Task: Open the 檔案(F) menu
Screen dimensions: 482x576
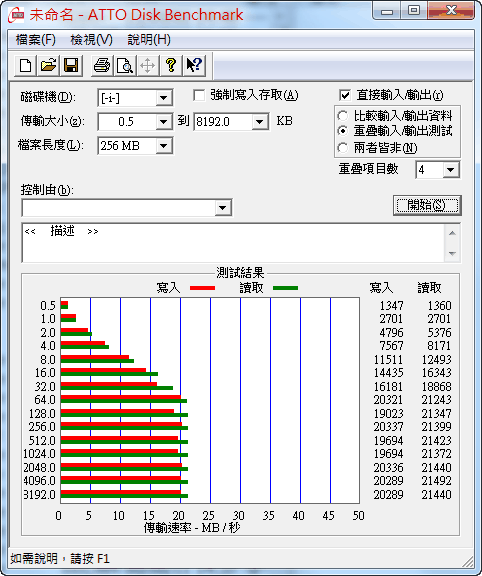Action: (36, 40)
